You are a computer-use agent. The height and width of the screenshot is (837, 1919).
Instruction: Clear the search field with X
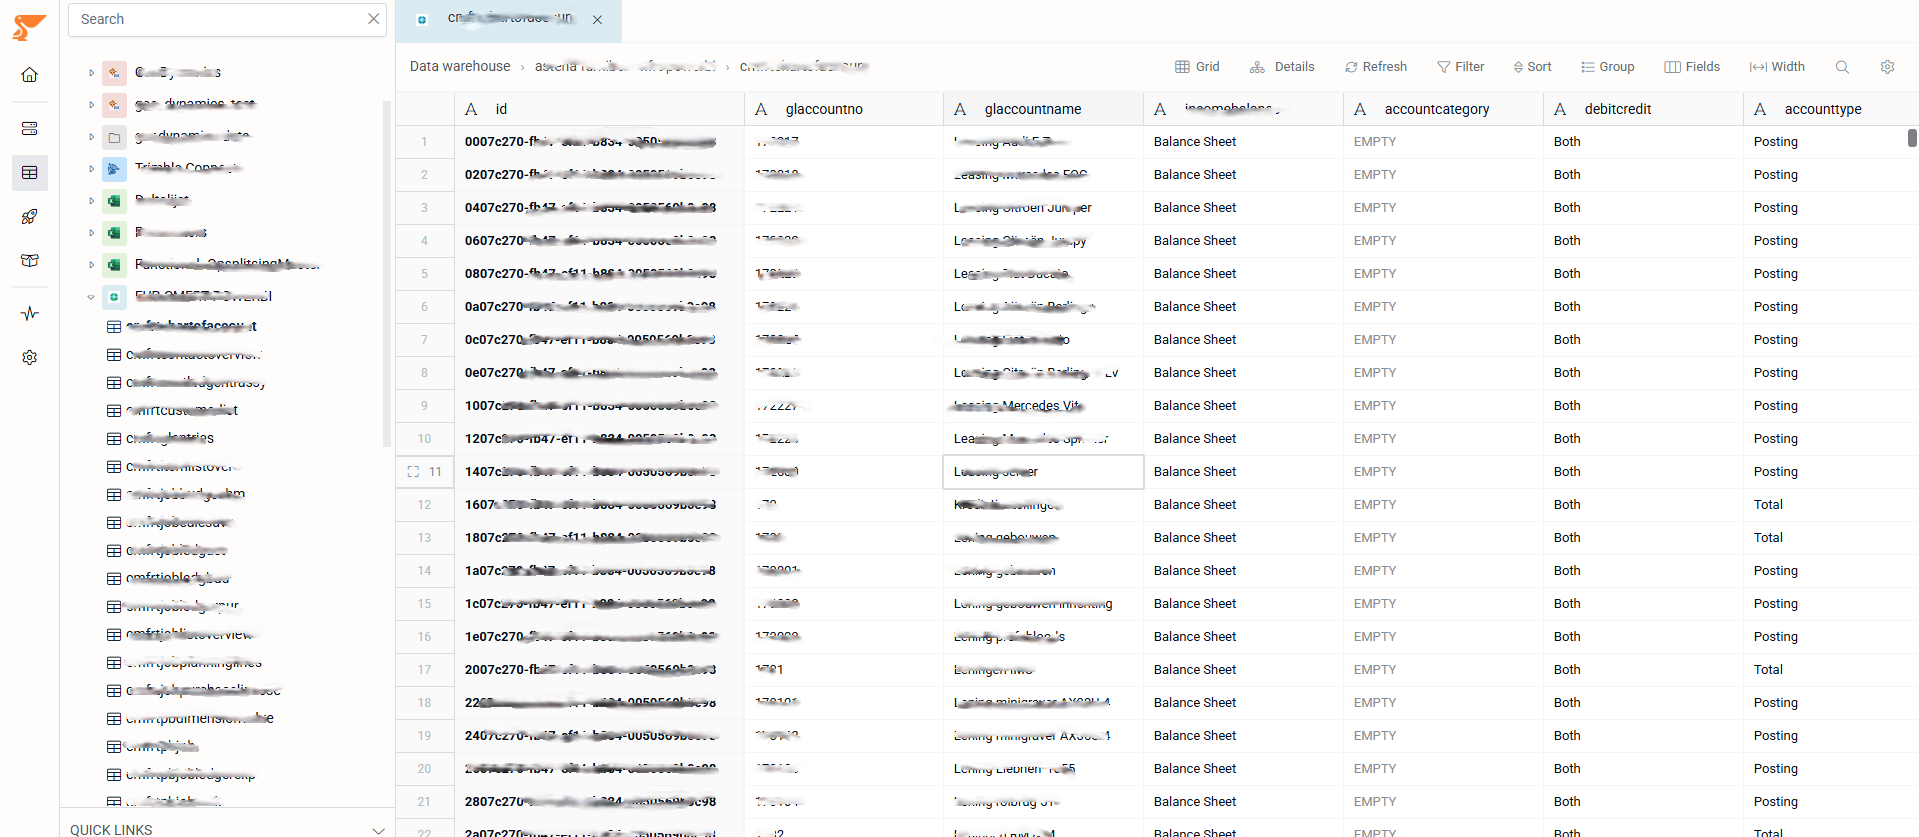(x=373, y=19)
